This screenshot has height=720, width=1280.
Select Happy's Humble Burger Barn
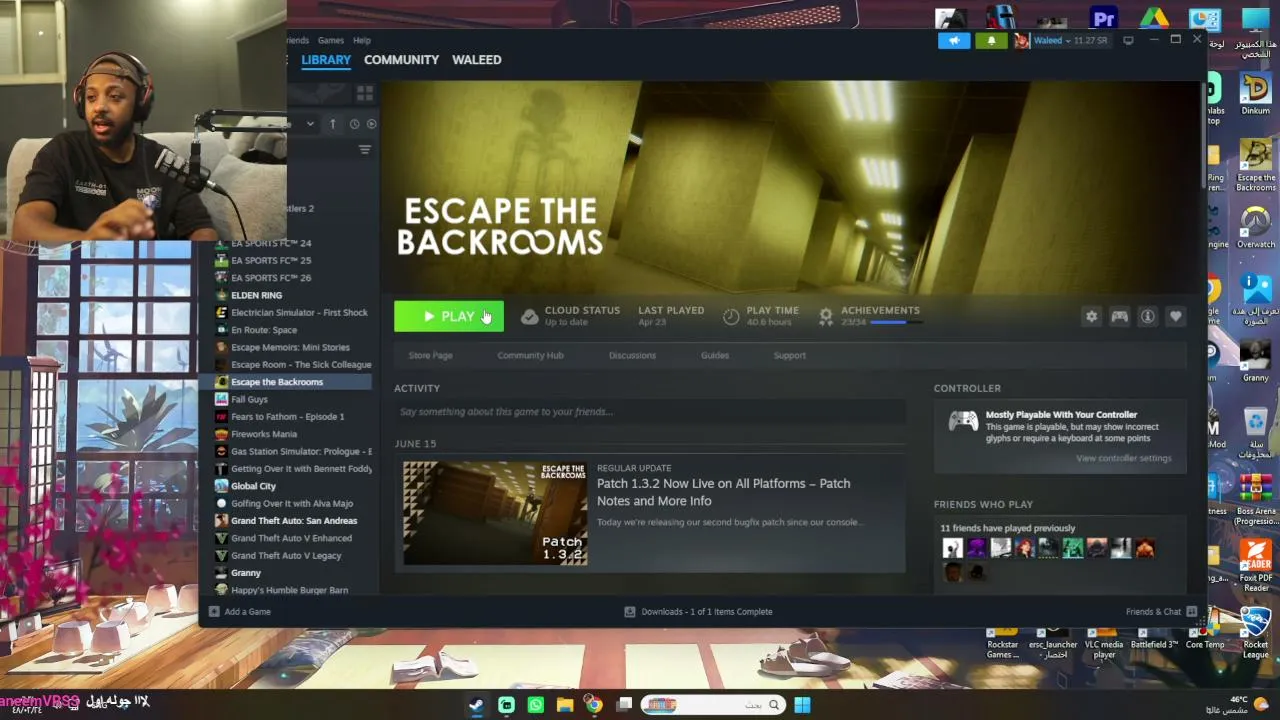[x=290, y=590]
